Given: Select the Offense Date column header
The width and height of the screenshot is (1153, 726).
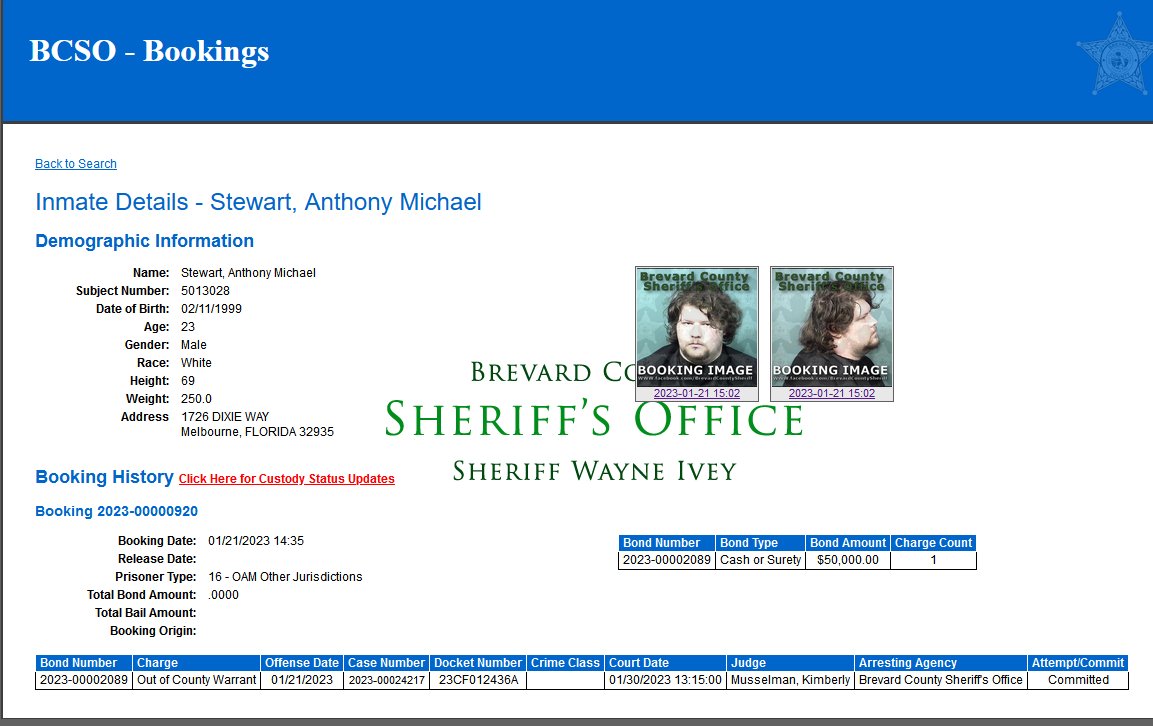Looking at the screenshot, I should click(301, 663).
